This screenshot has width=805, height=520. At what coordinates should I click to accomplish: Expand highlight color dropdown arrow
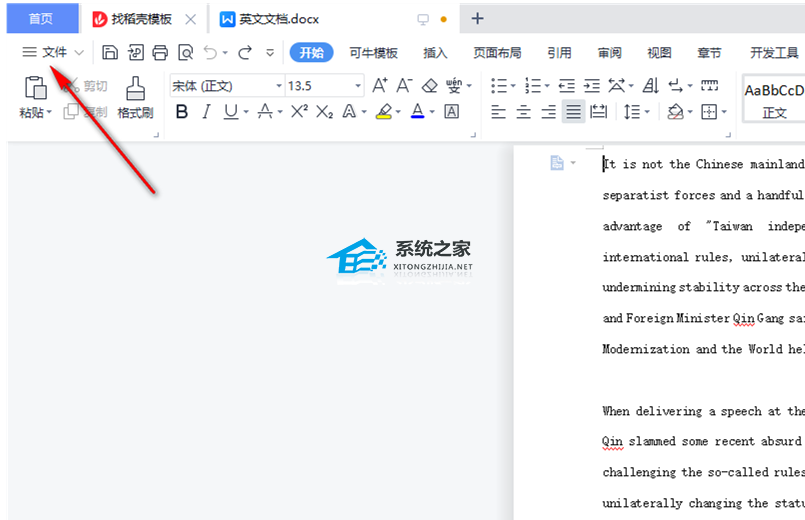tap(398, 111)
